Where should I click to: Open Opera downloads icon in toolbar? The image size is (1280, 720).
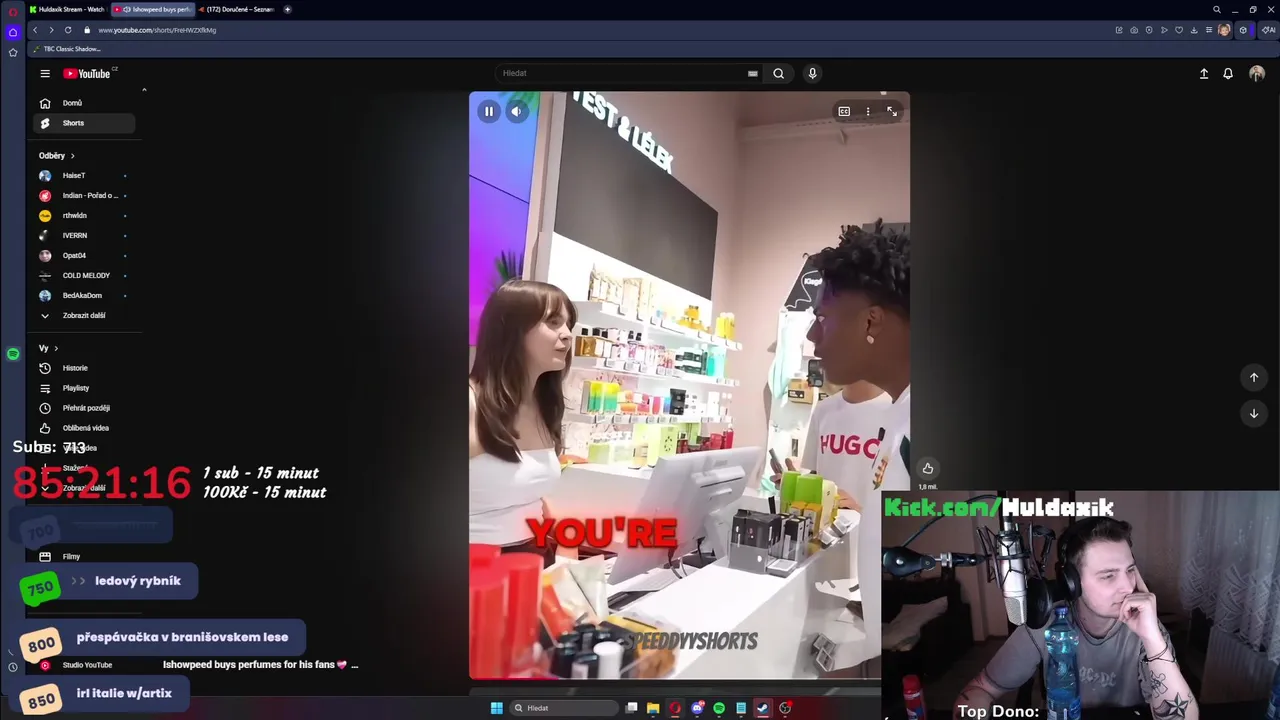(1194, 30)
